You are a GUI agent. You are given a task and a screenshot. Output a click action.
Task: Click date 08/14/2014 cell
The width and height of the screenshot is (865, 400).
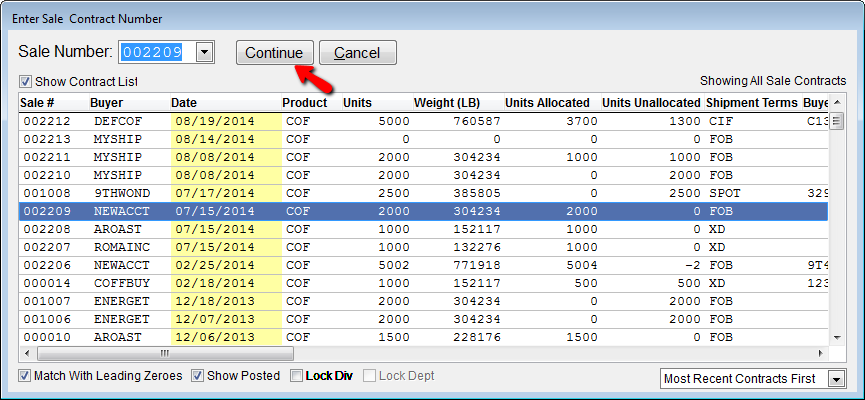point(226,140)
